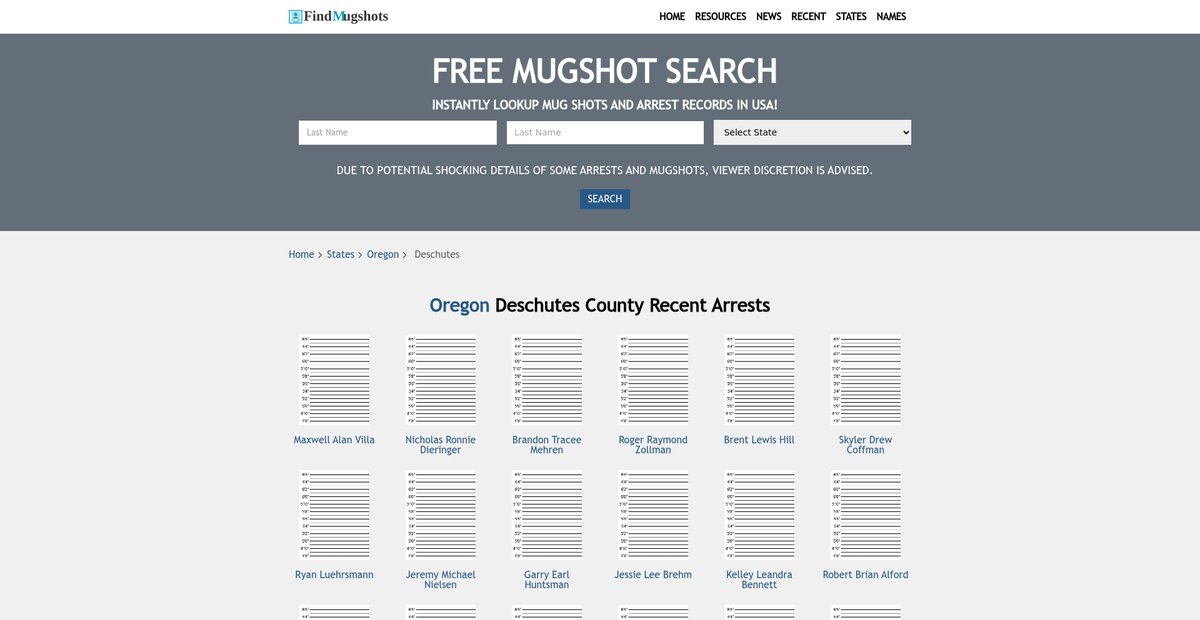Open the STATES menu item
This screenshot has width=1200, height=620.
(851, 17)
